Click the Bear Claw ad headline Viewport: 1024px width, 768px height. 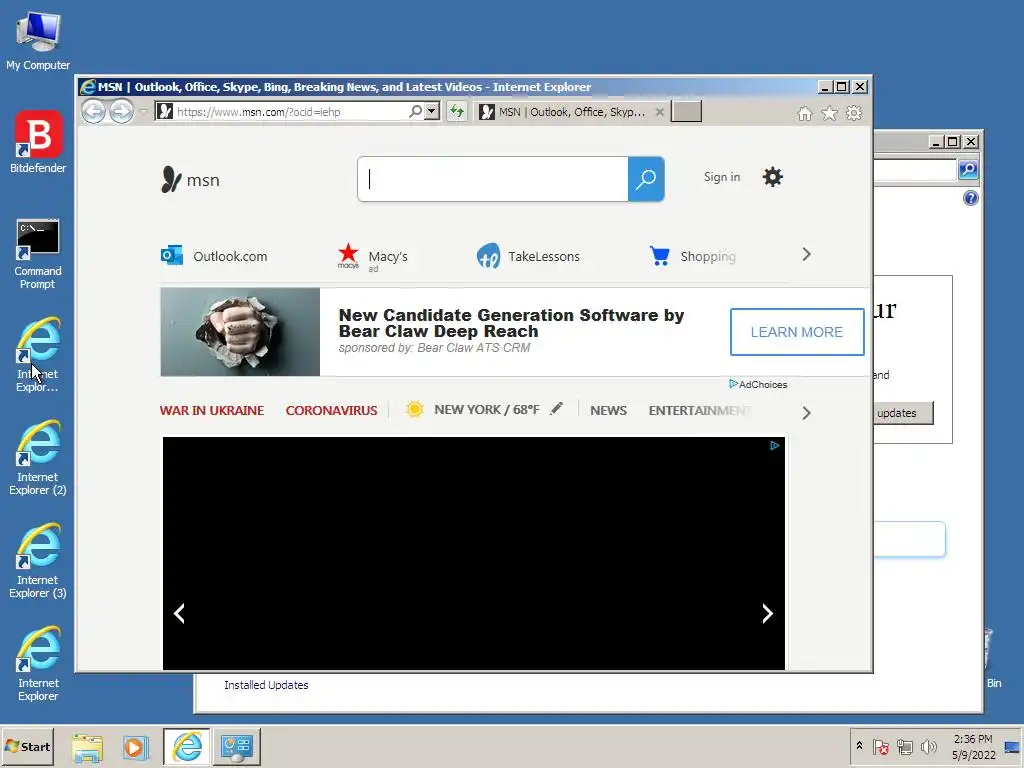[x=511, y=323]
